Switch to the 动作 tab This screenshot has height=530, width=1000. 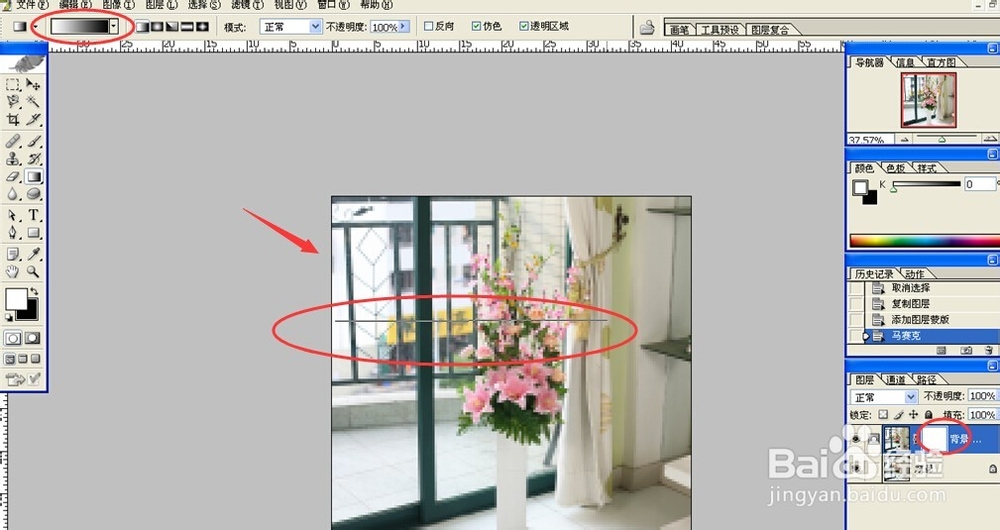point(915,274)
